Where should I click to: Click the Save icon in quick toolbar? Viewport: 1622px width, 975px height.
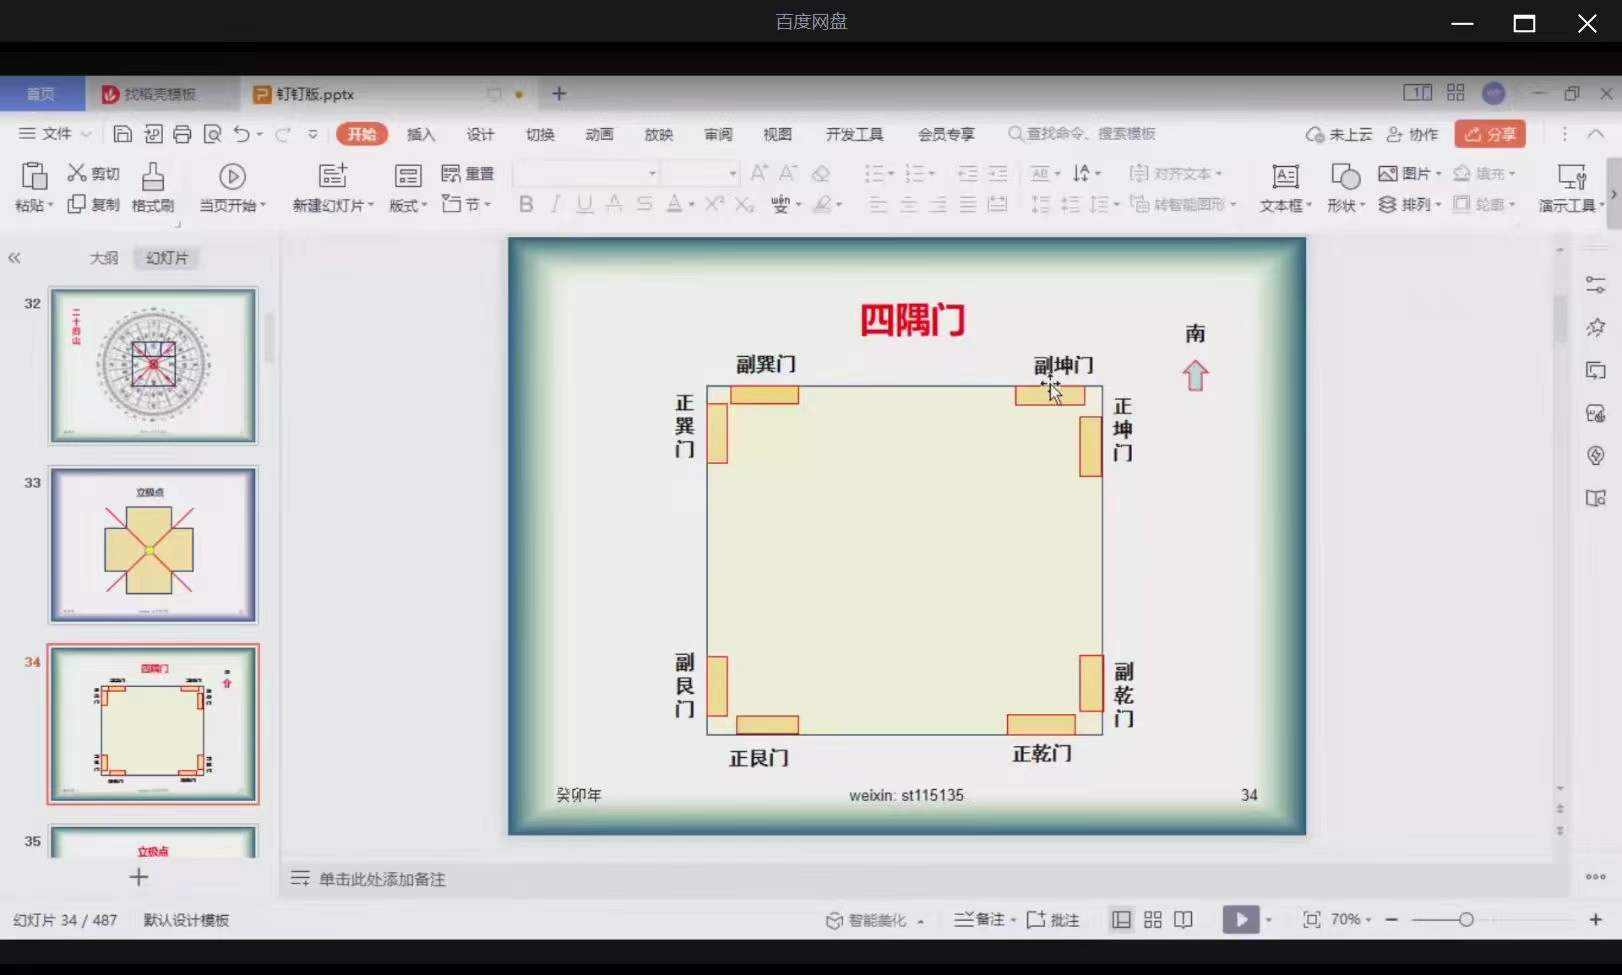click(123, 134)
